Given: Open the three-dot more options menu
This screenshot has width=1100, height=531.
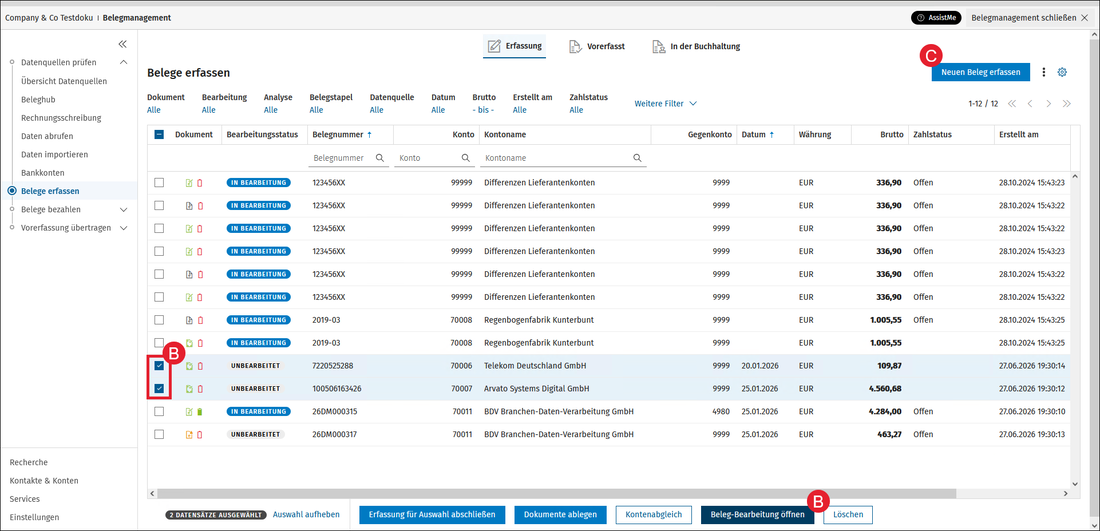Looking at the screenshot, I should coord(1044,72).
